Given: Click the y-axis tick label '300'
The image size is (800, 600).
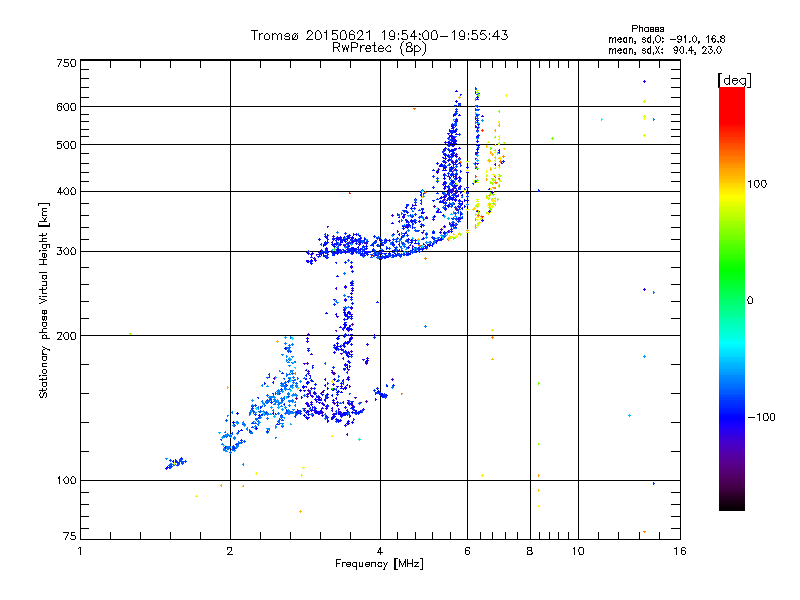Looking at the screenshot, I should click(x=66, y=252).
